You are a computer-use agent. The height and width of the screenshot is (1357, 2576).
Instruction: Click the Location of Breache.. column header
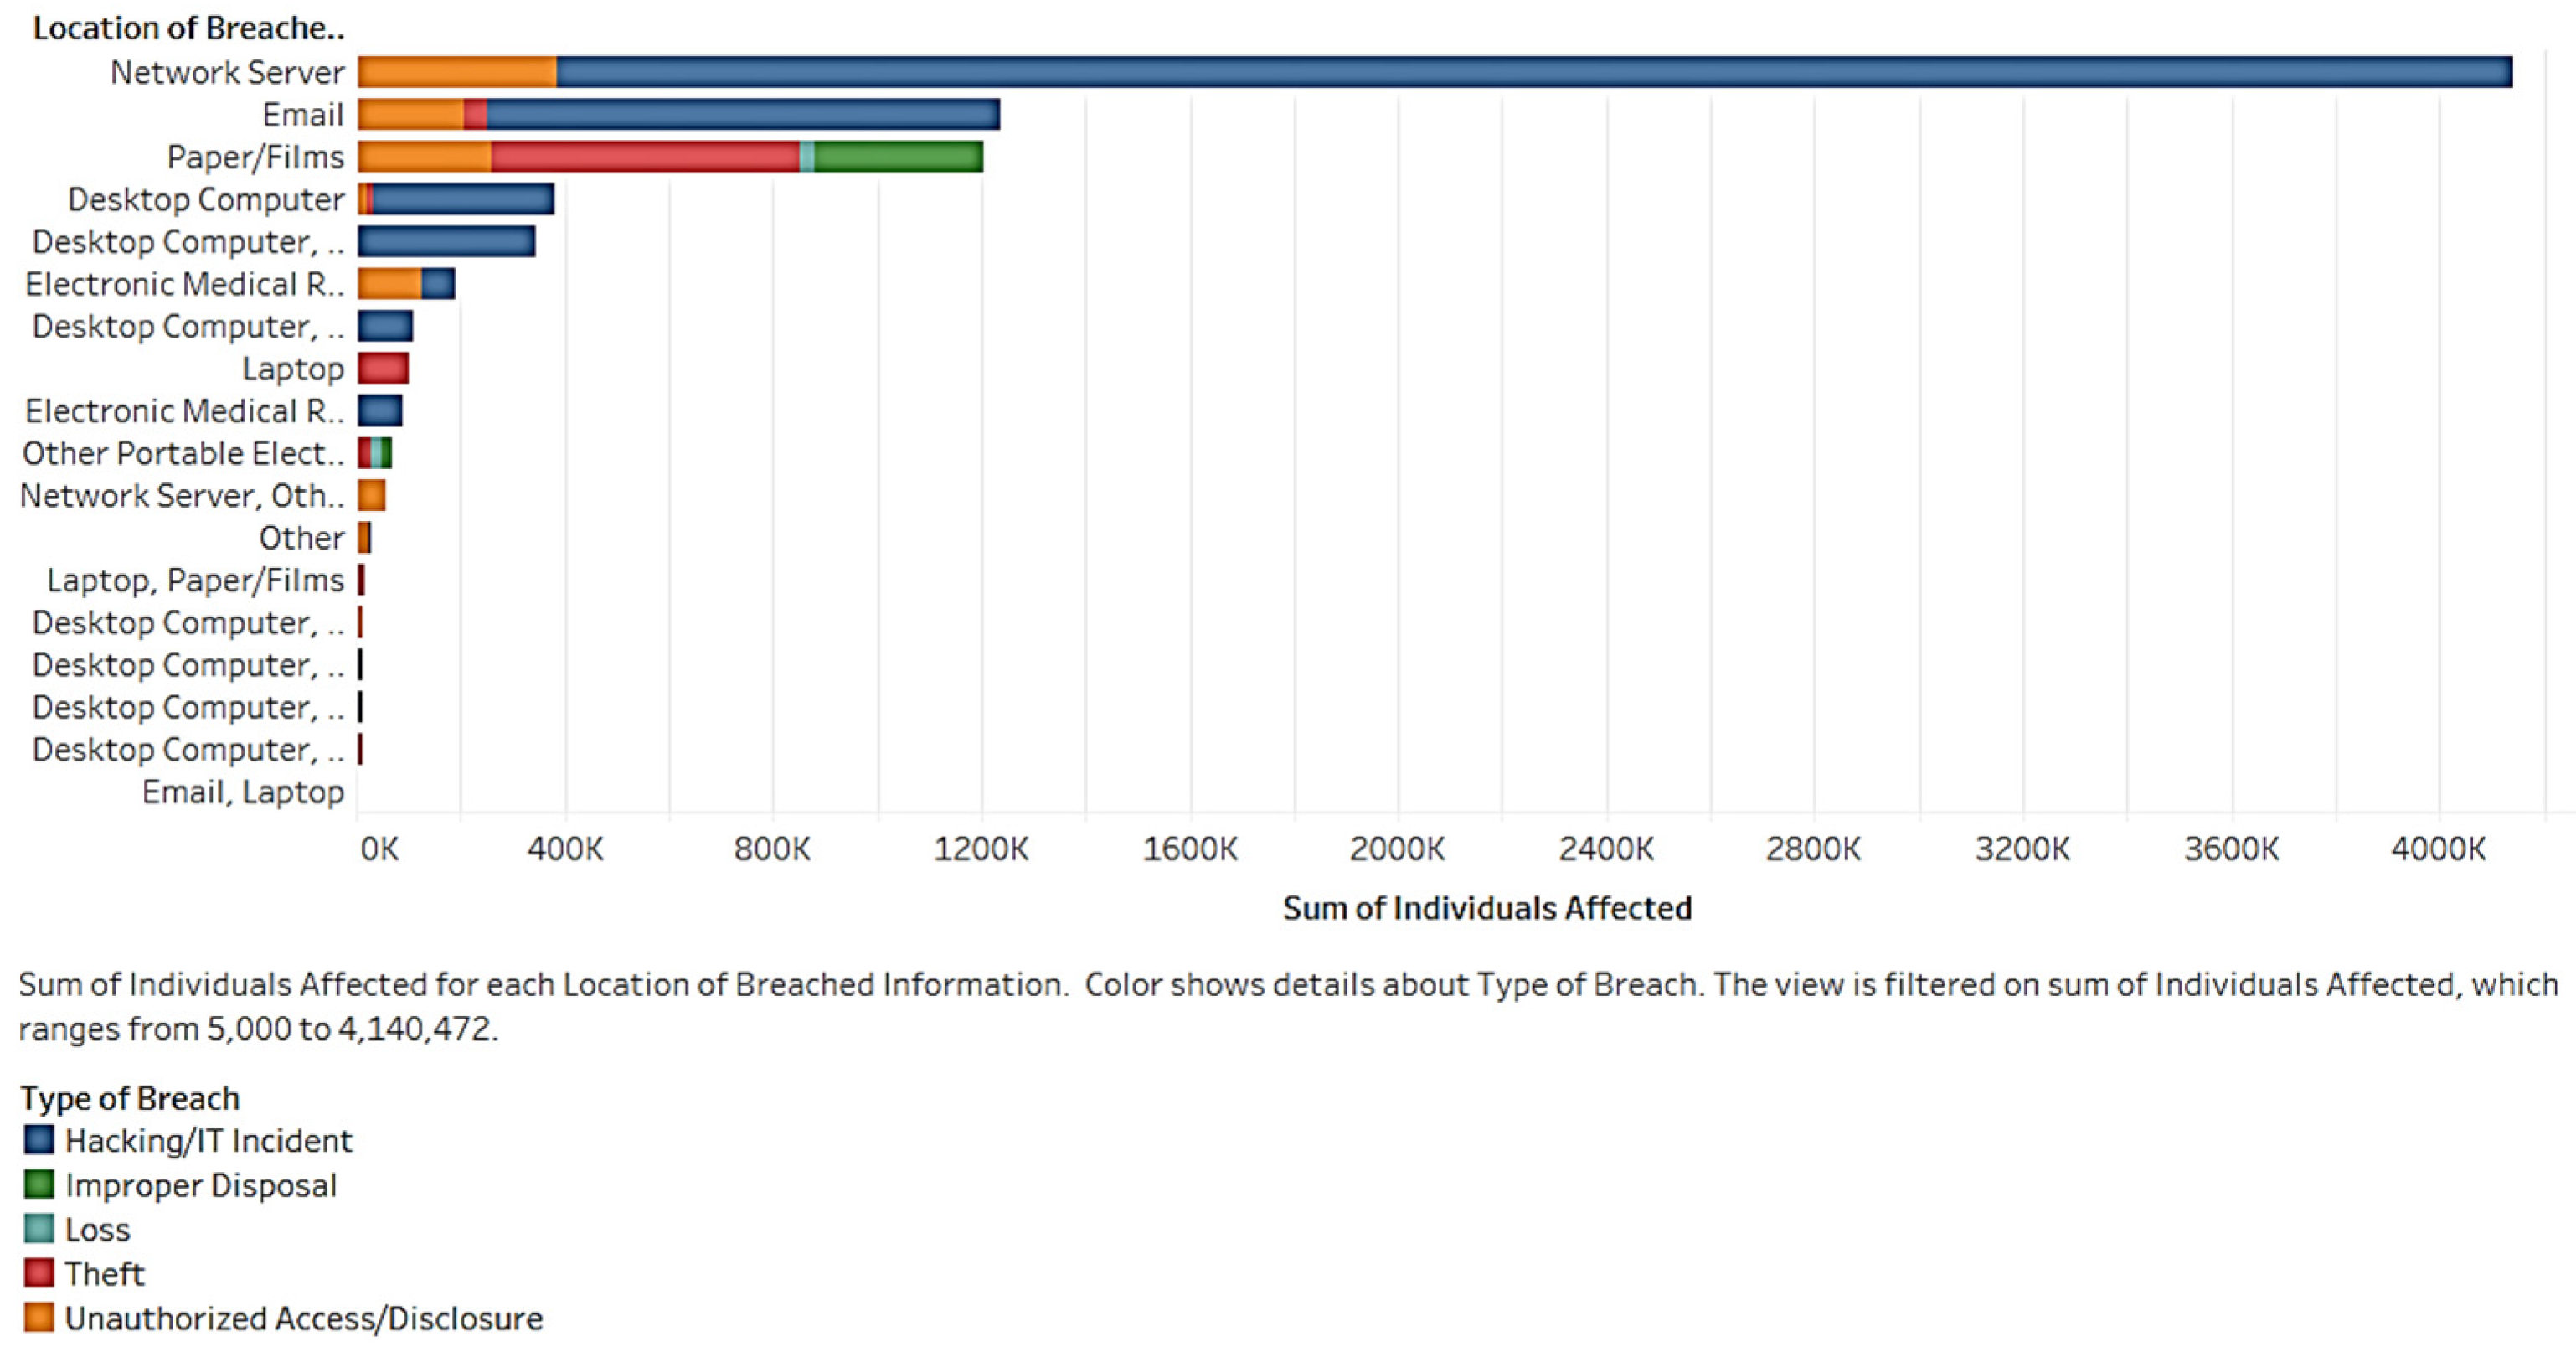[x=188, y=28]
